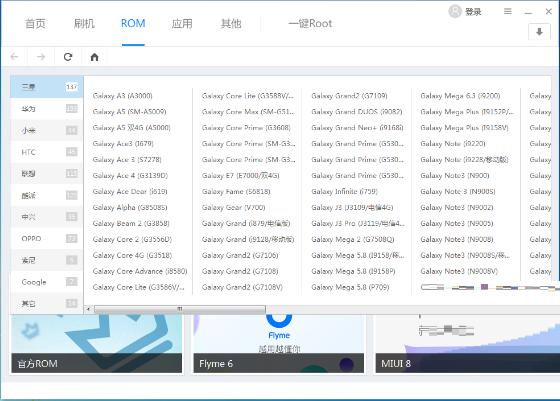The image size is (560, 401).
Task: Open Galaxy Note (i9220) model
Action: point(453,144)
